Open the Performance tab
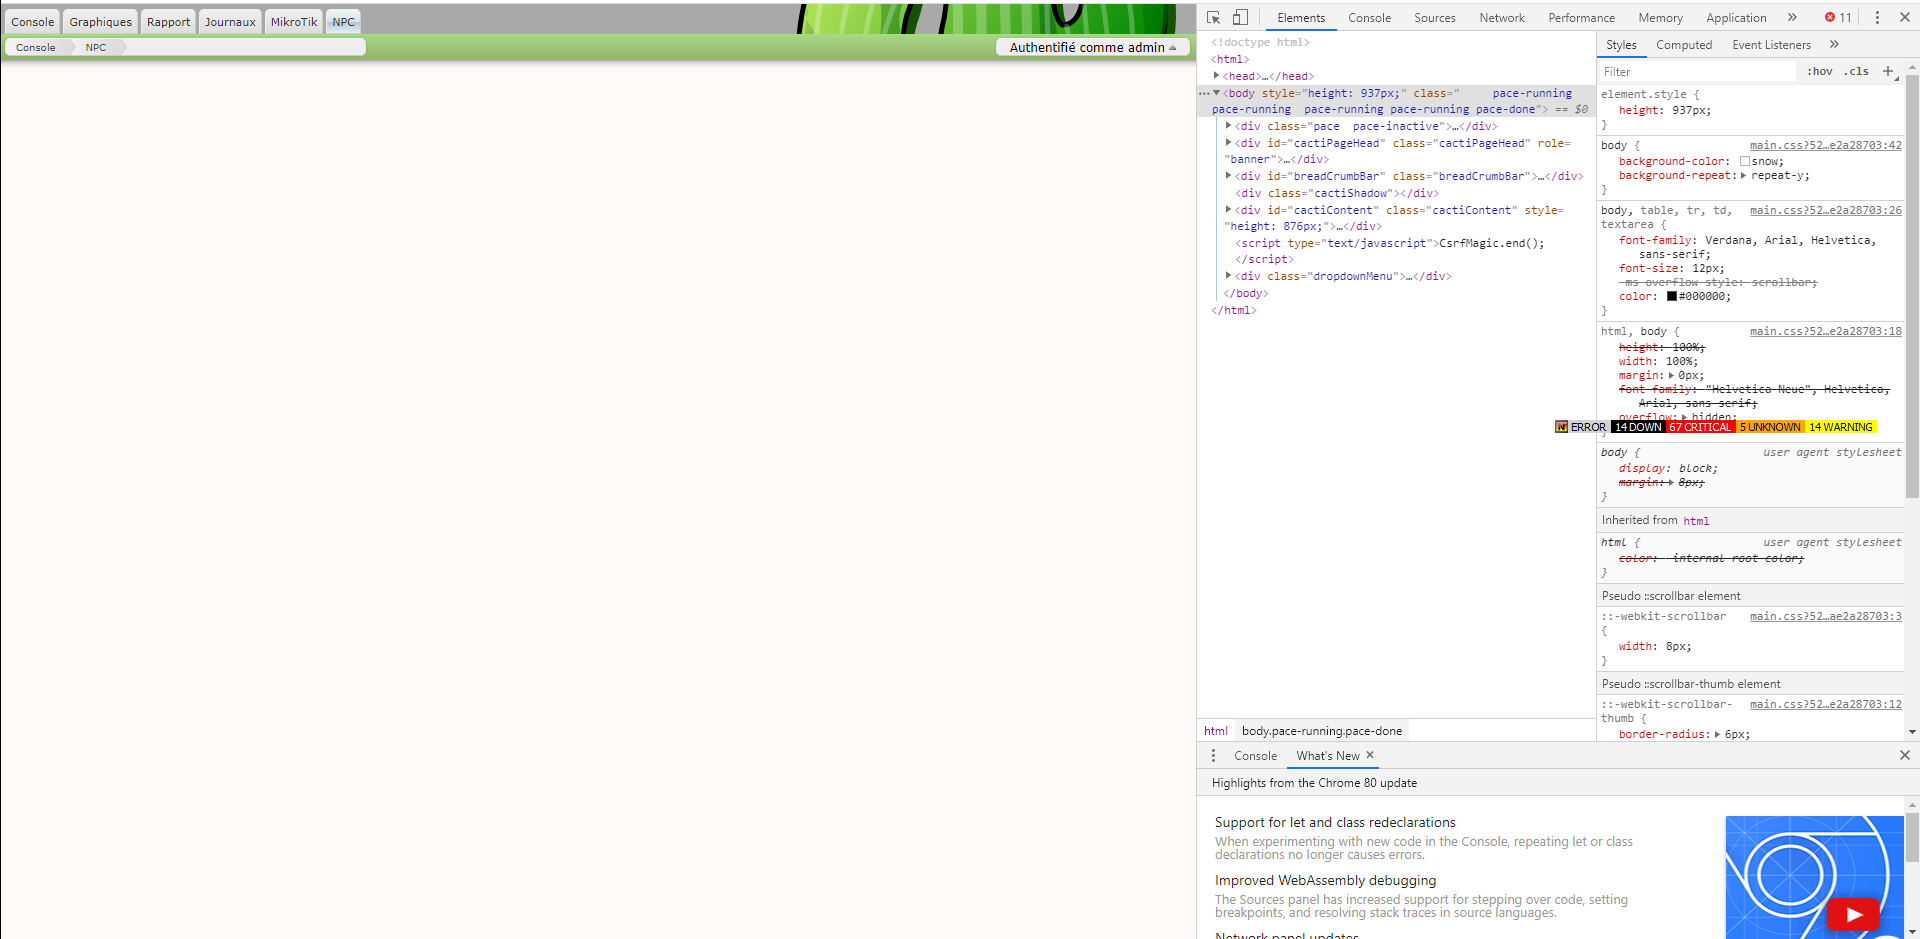The height and width of the screenshot is (939, 1920). pyautogui.click(x=1581, y=18)
